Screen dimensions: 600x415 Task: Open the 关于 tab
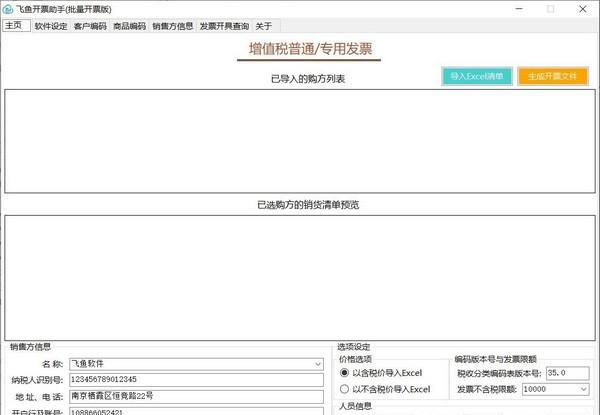[x=264, y=26]
